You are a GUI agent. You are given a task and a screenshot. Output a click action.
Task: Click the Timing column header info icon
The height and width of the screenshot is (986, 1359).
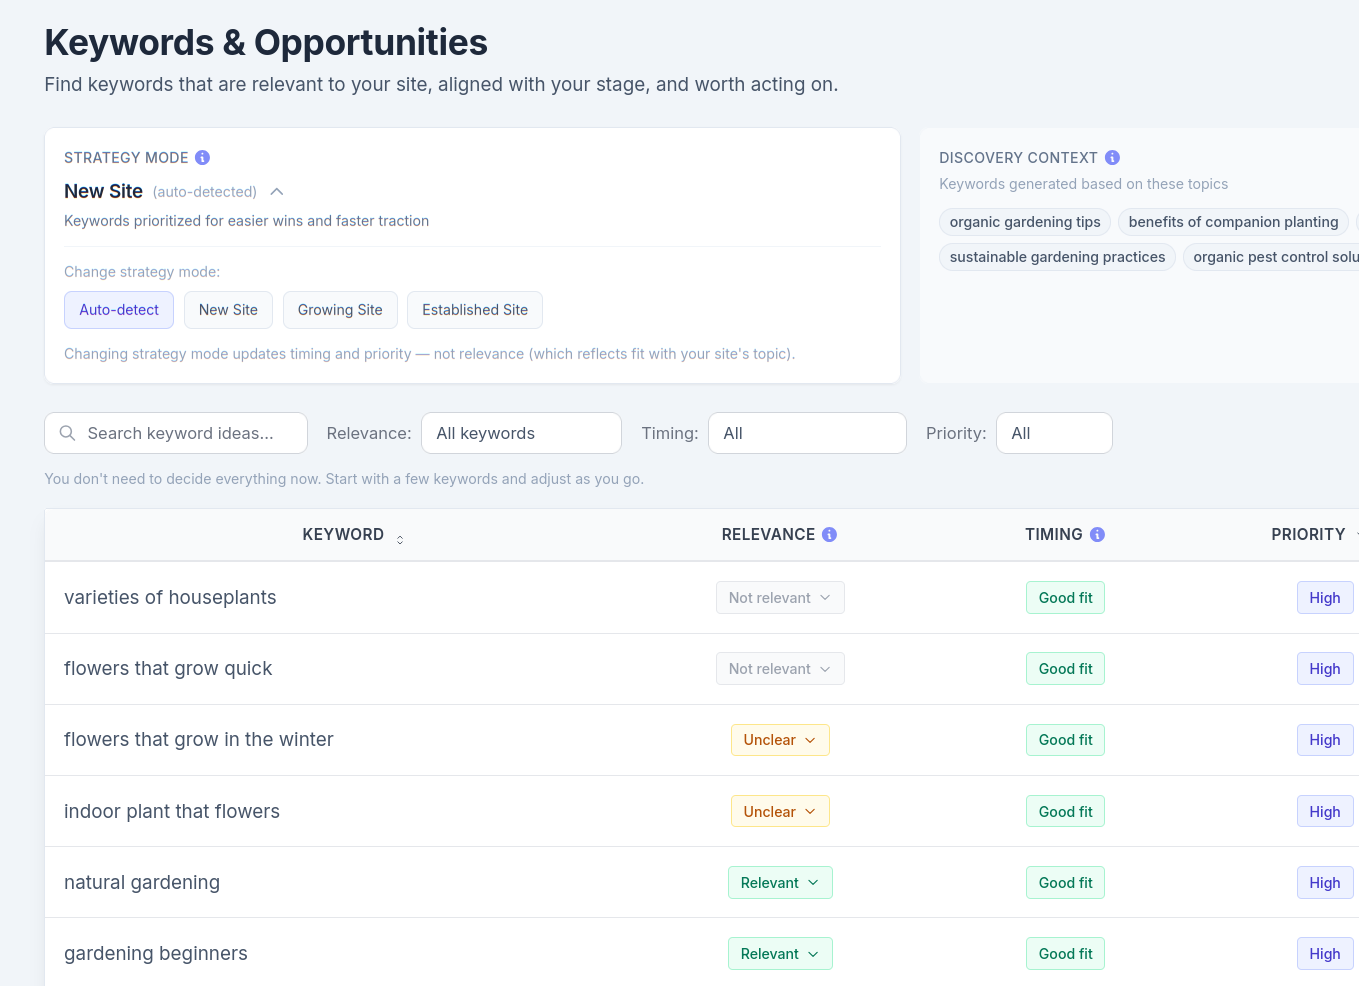(x=1097, y=534)
